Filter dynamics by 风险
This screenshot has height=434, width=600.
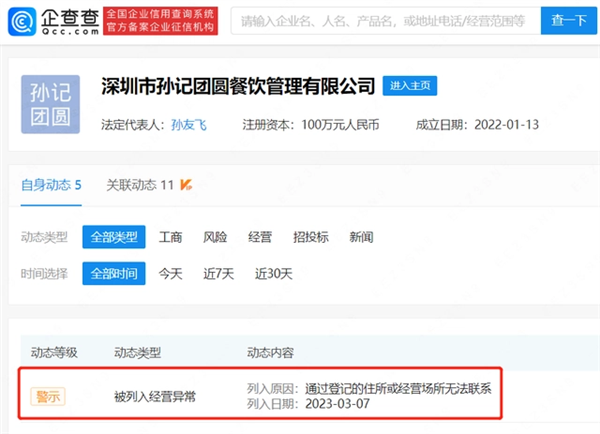(215, 237)
